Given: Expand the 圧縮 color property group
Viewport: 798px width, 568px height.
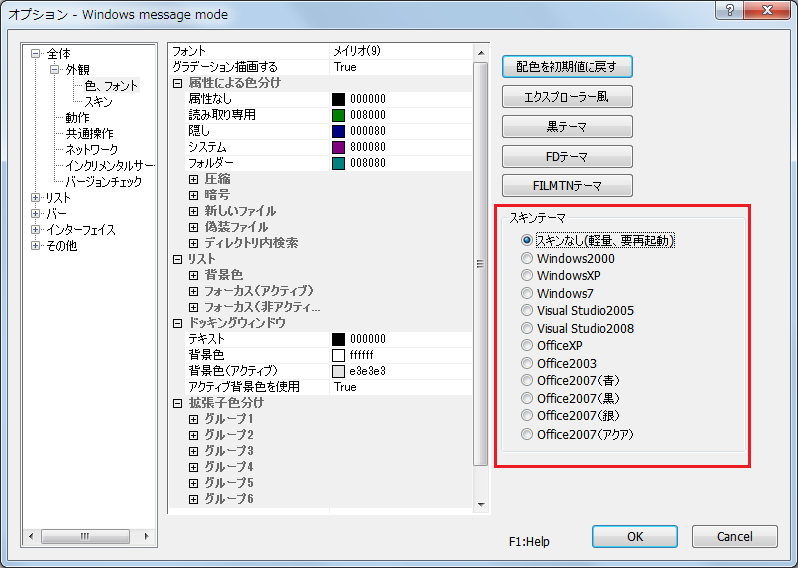Looking at the screenshot, I should pos(194,179).
